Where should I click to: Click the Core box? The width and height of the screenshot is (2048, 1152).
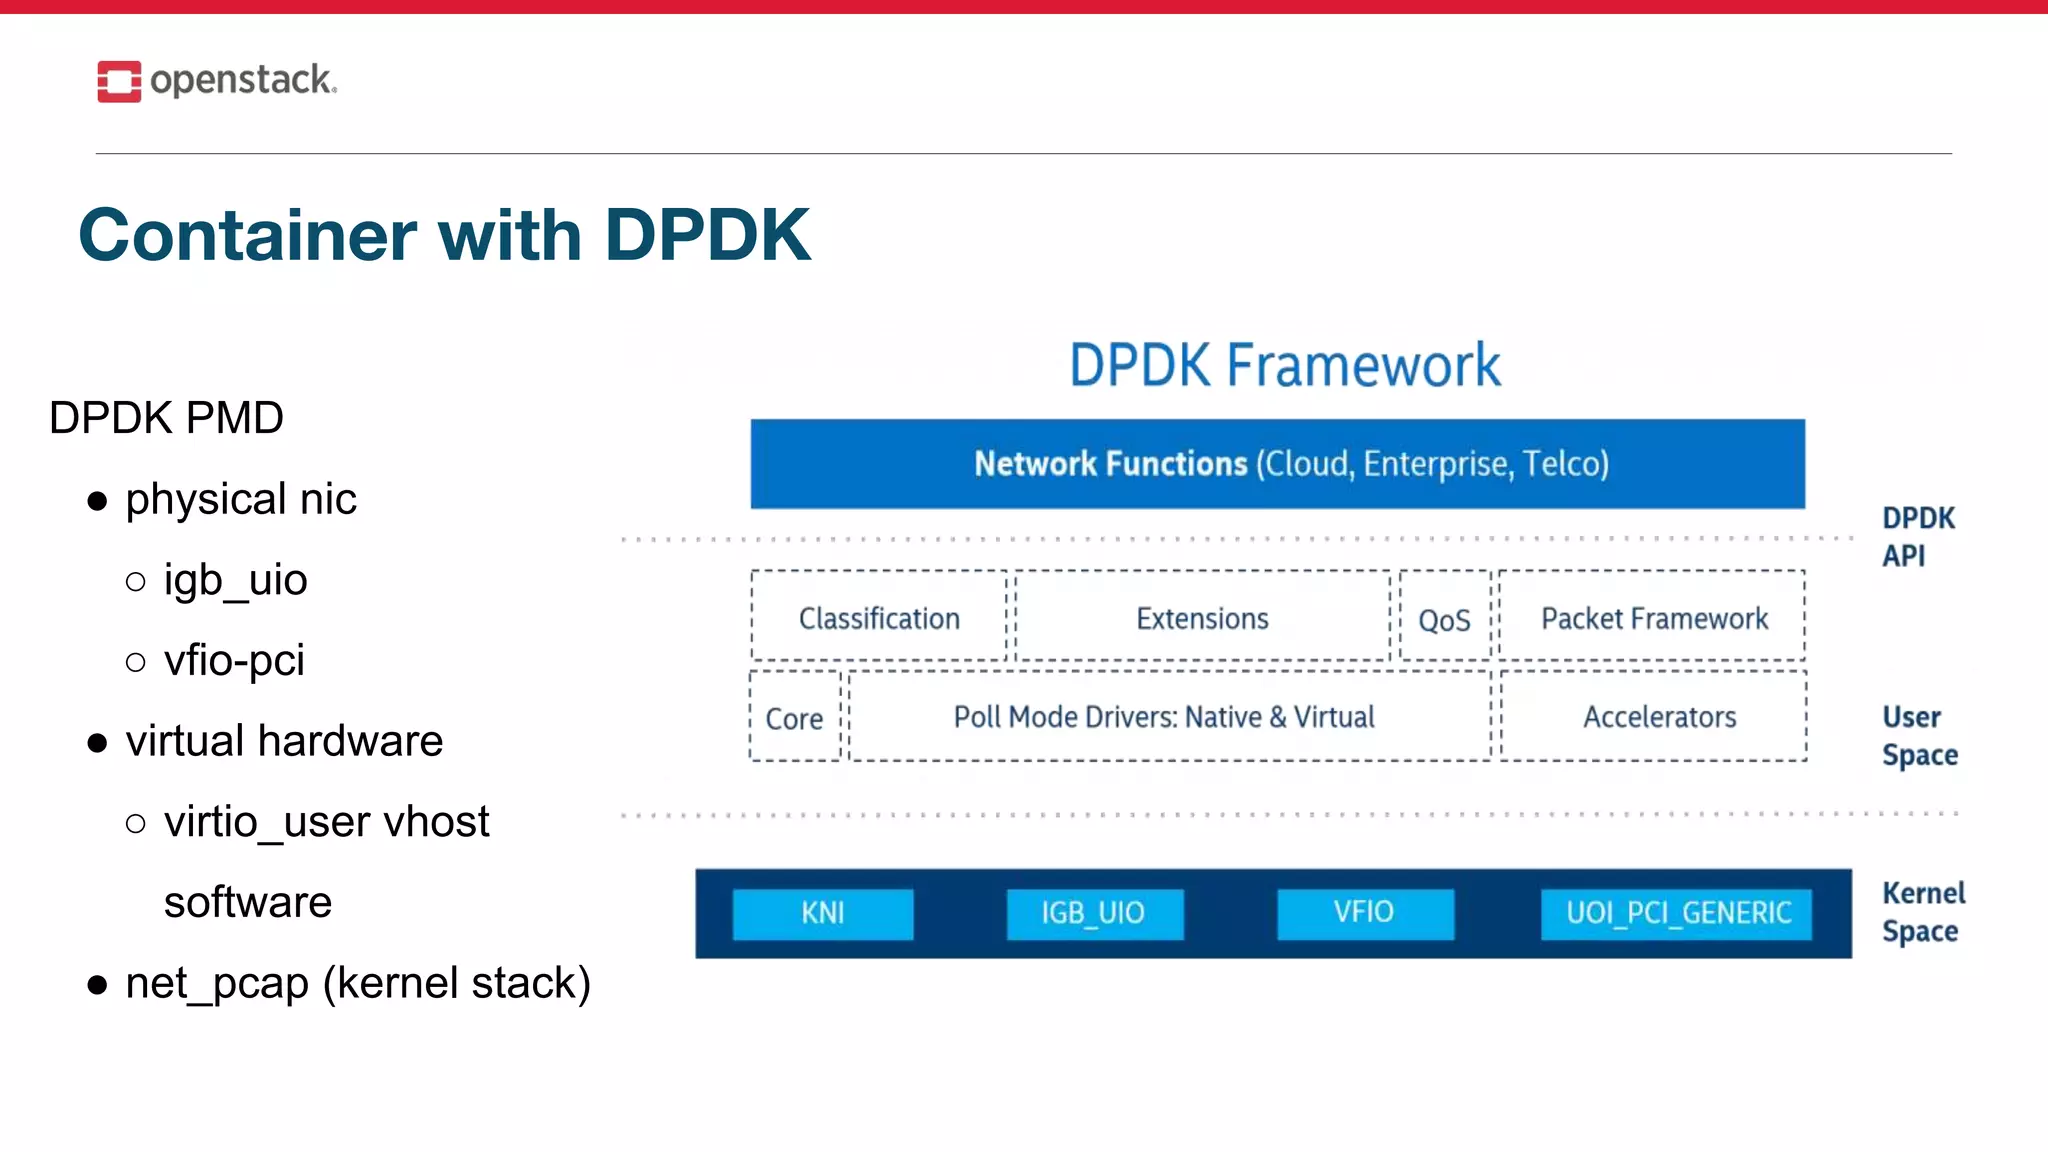pyautogui.click(x=795, y=716)
